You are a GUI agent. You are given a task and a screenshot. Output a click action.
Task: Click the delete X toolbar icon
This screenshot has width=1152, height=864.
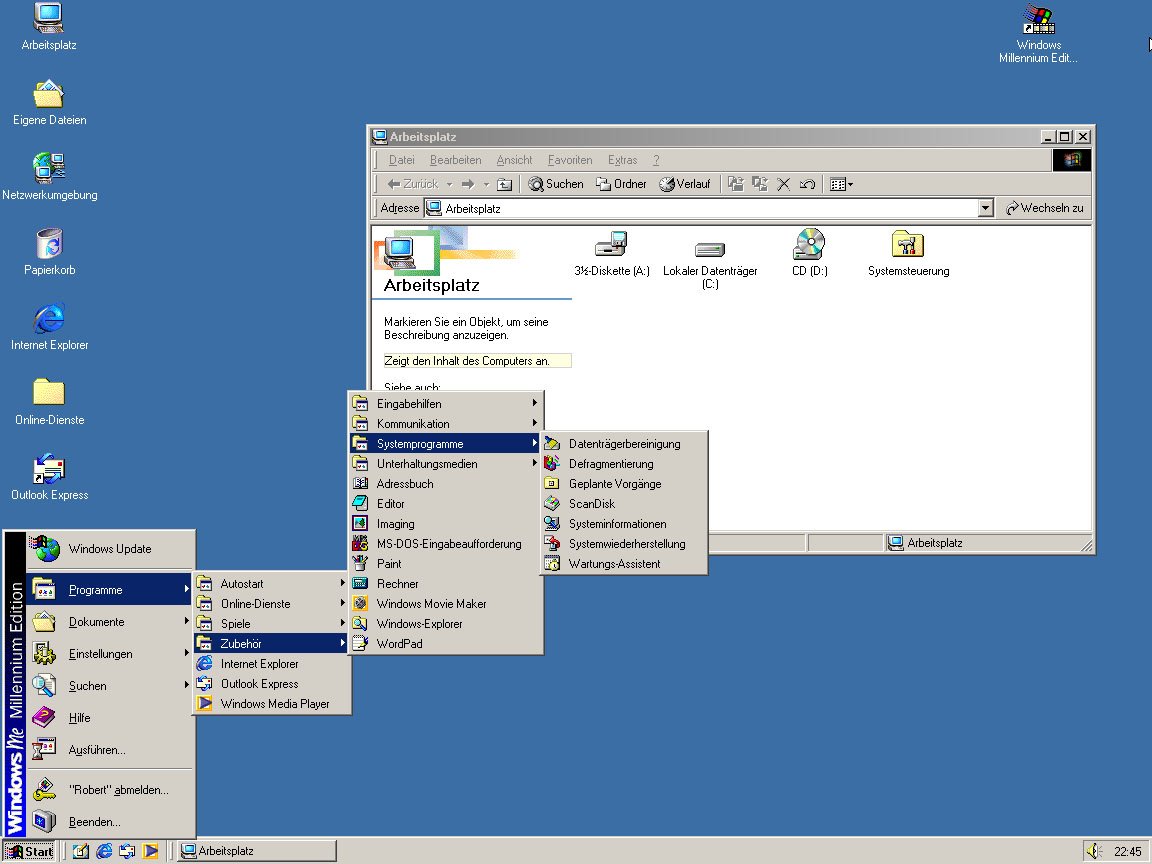(x=783, y=184)
